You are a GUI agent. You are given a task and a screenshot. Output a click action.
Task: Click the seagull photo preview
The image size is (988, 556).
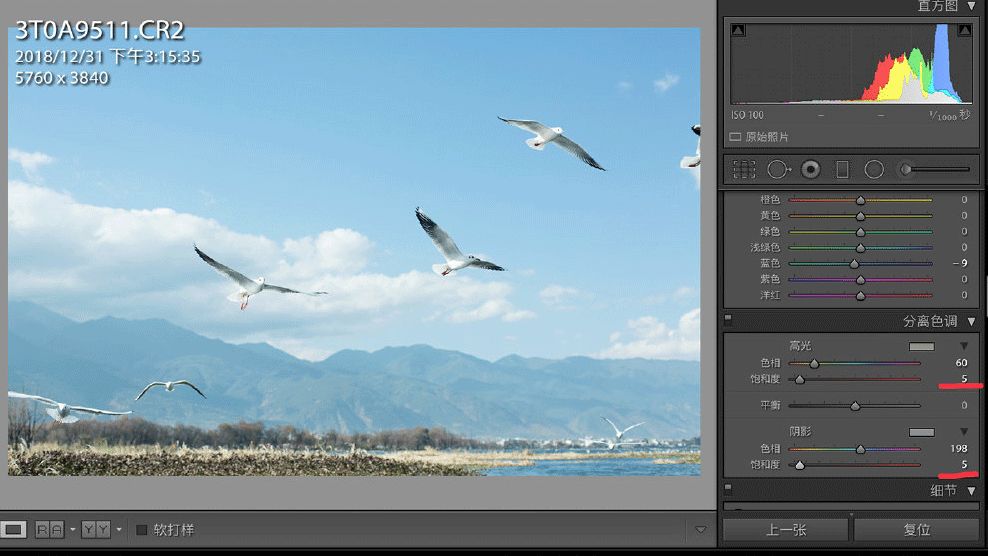353,251
